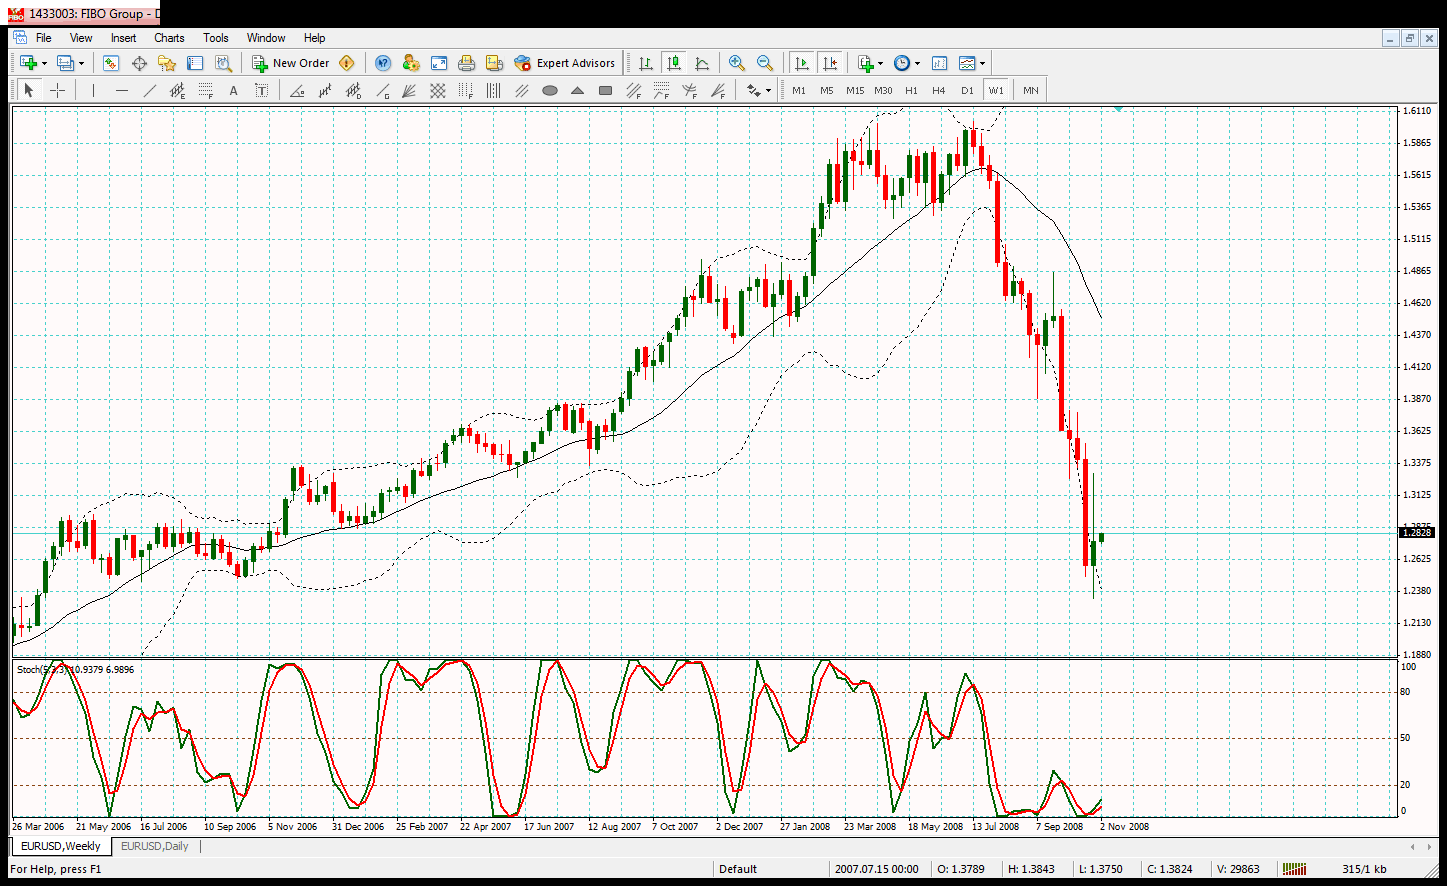Select the cursor arrow tool

(x=29, y=90)
